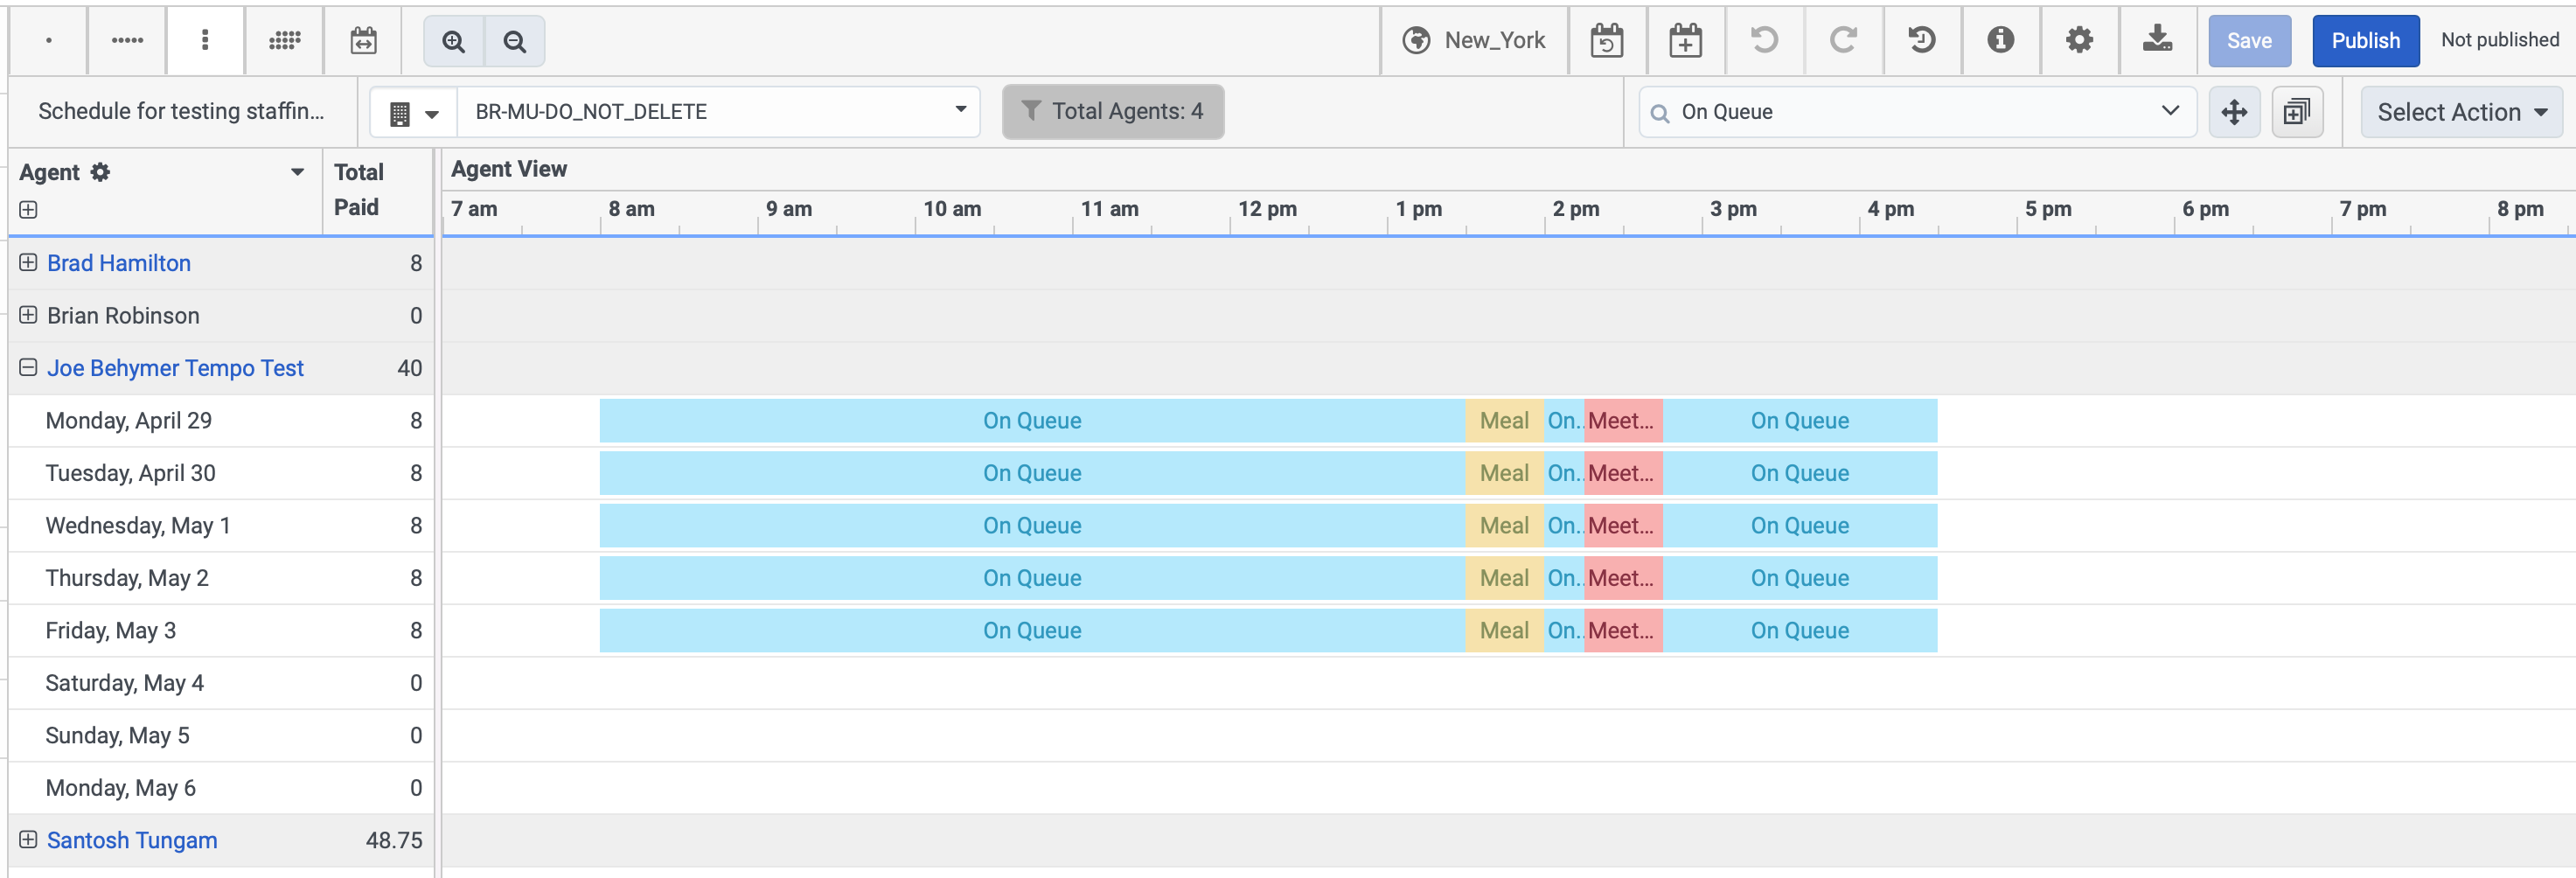Open the schedule info icon
This screenshot has width=2576, height=878.
coord(2000,40)
